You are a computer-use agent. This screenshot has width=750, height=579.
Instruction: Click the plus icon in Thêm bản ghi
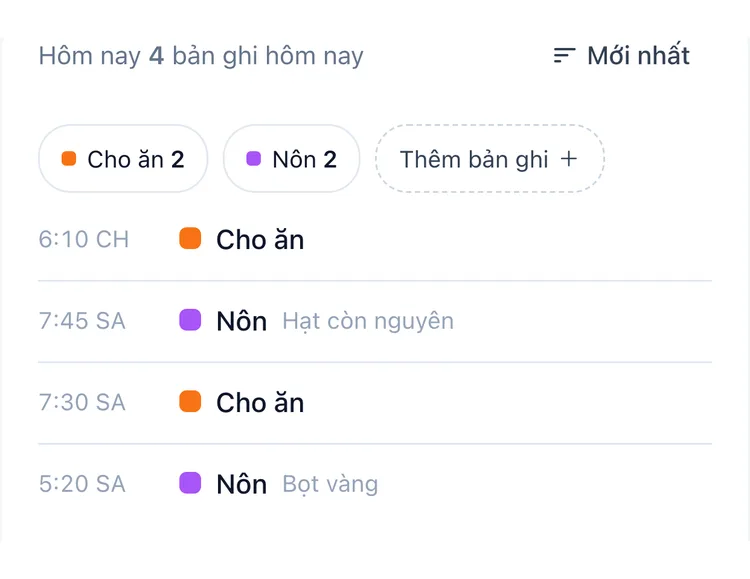[x=569, y=158]
